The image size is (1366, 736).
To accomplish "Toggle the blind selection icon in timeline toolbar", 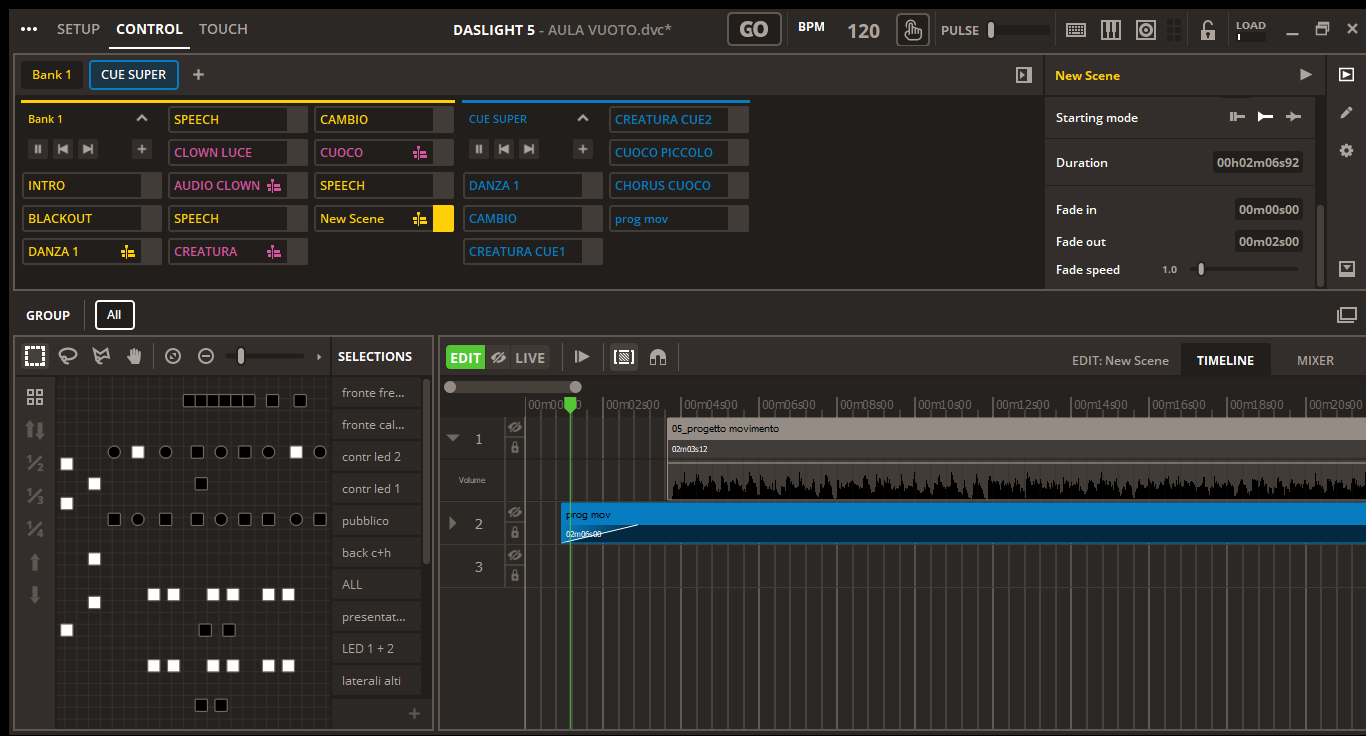I will click(624, 357).
